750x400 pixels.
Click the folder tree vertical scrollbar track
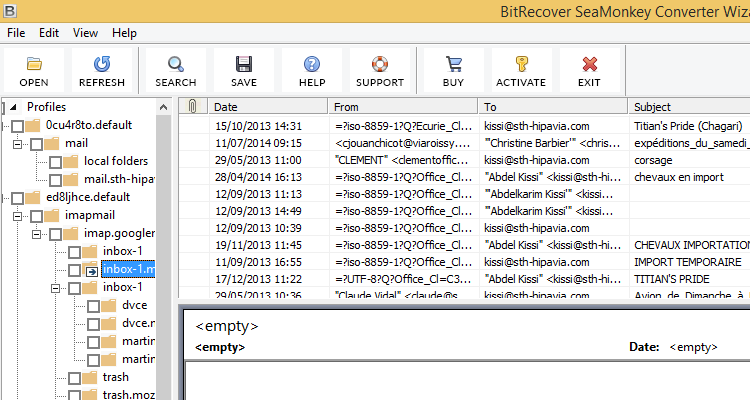pyautogui.click(x=164, y=258)
